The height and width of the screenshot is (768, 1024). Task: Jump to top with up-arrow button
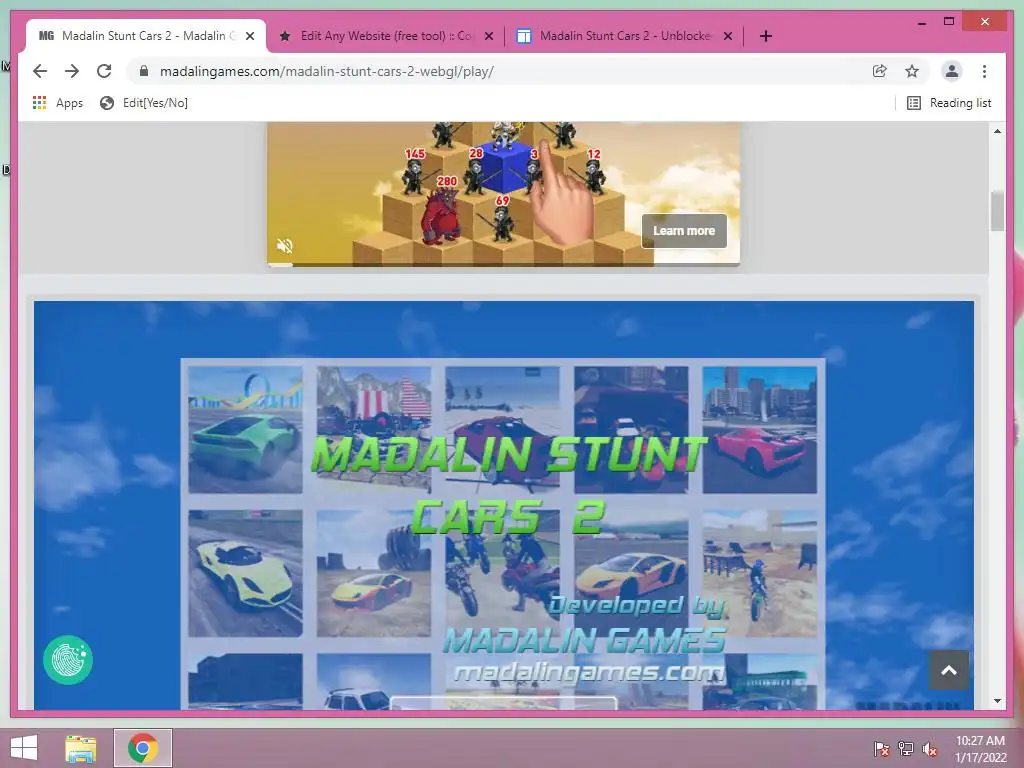coord(949,670)
